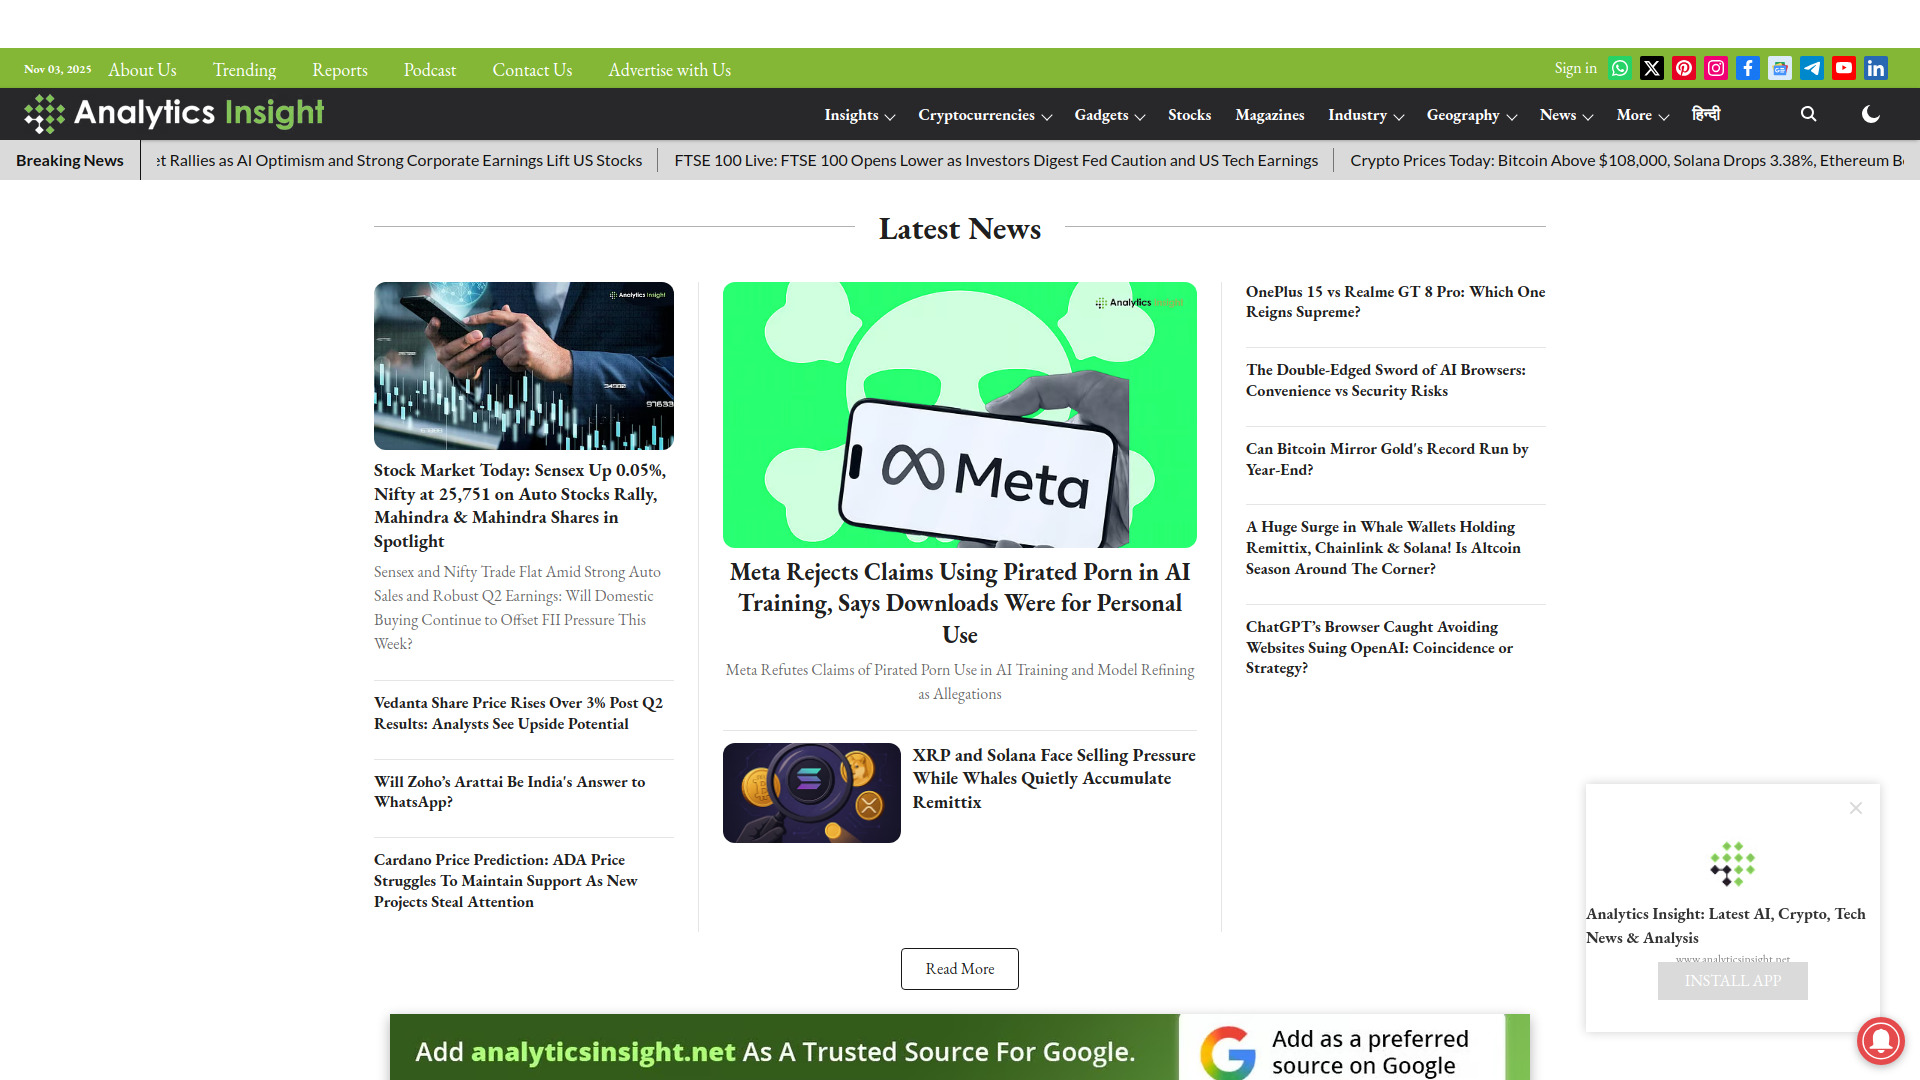Open the Geography dropdown menu

coord(1471,115)
